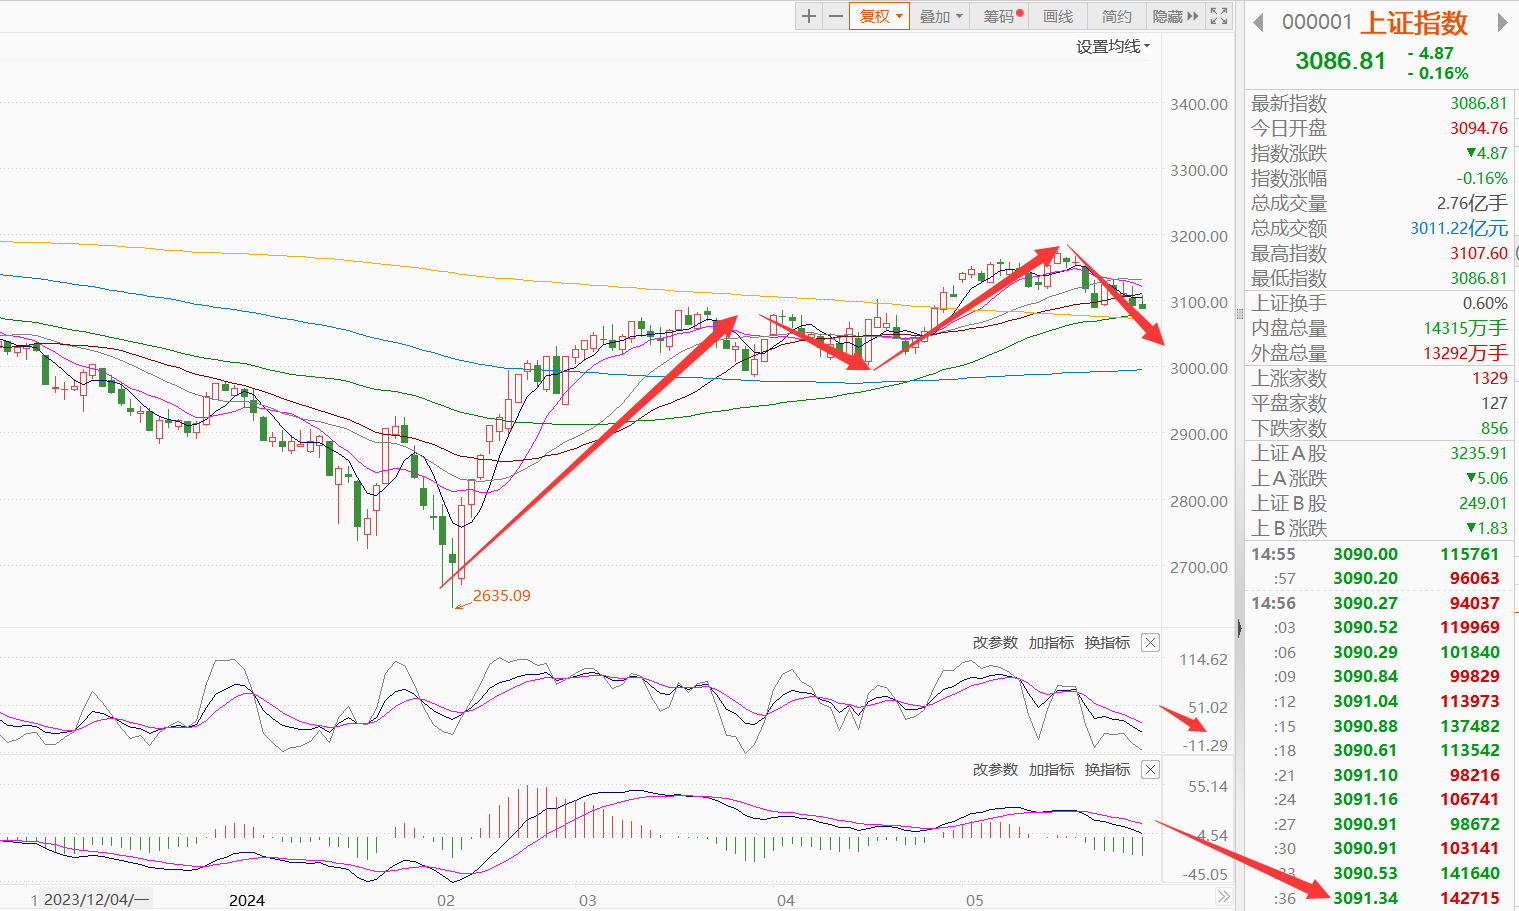The height and width of the screenshot is (911, 1519).
Task: Click 加指标 in lower indicator panel
Action: coord(1051,770)
